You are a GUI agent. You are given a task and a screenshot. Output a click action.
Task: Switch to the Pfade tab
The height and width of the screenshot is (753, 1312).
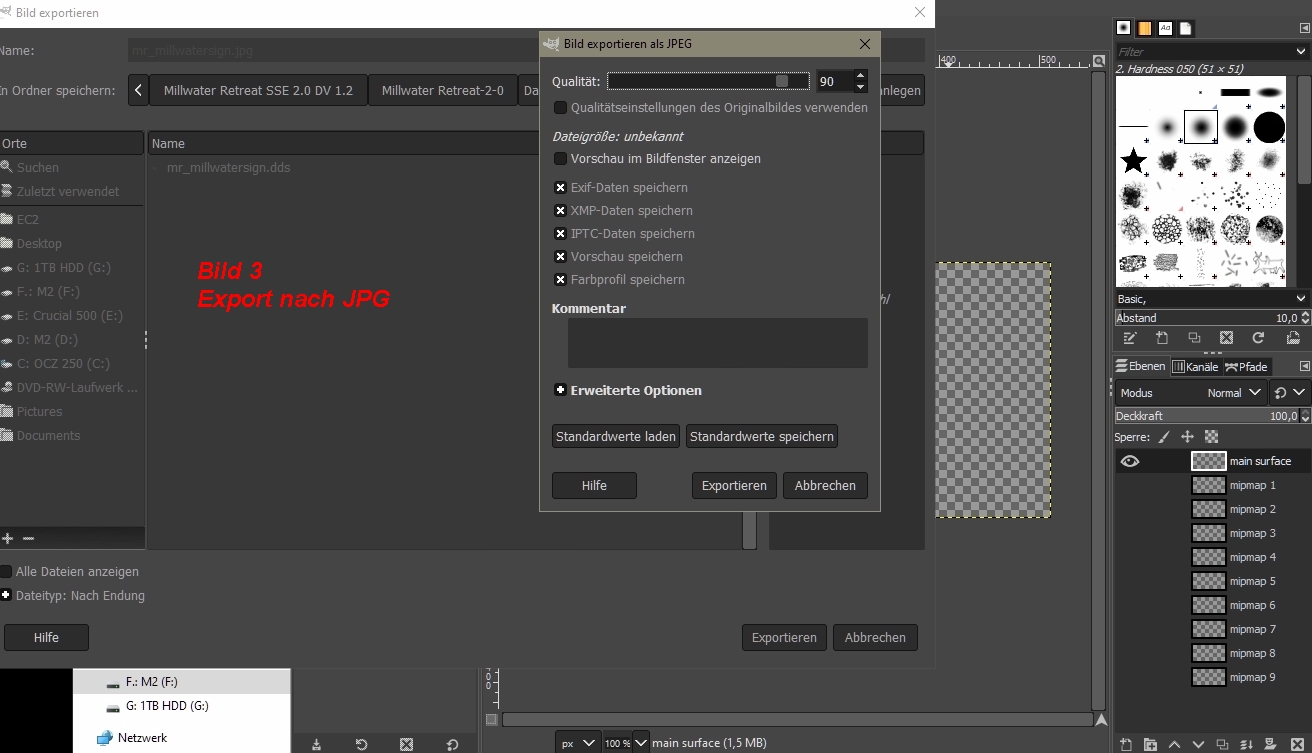1246,367
